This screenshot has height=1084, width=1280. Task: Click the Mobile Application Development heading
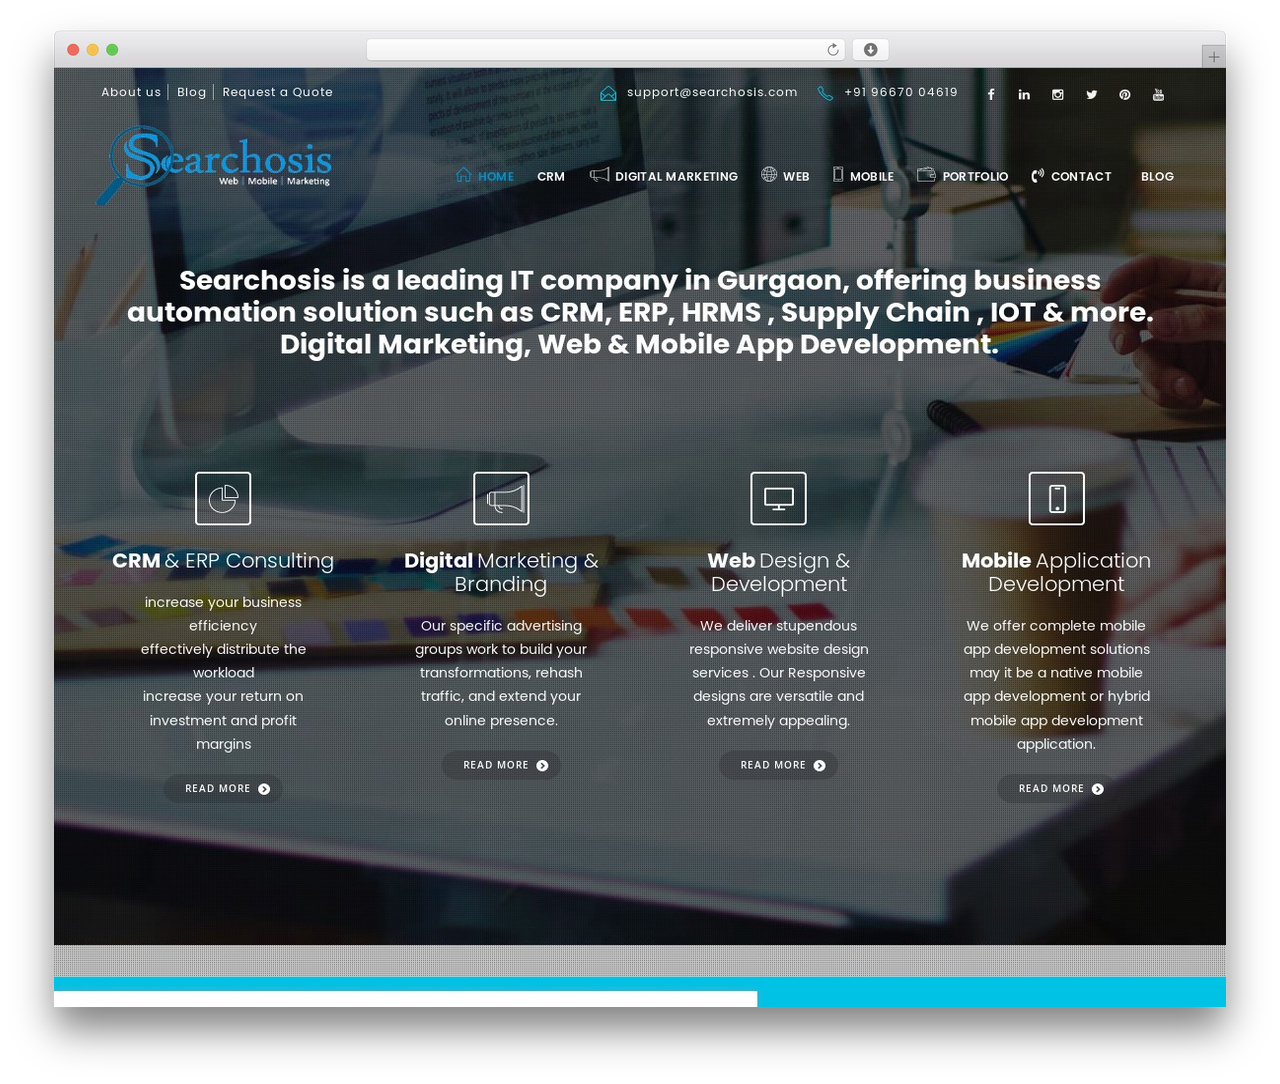click(x=1057, y=572)
